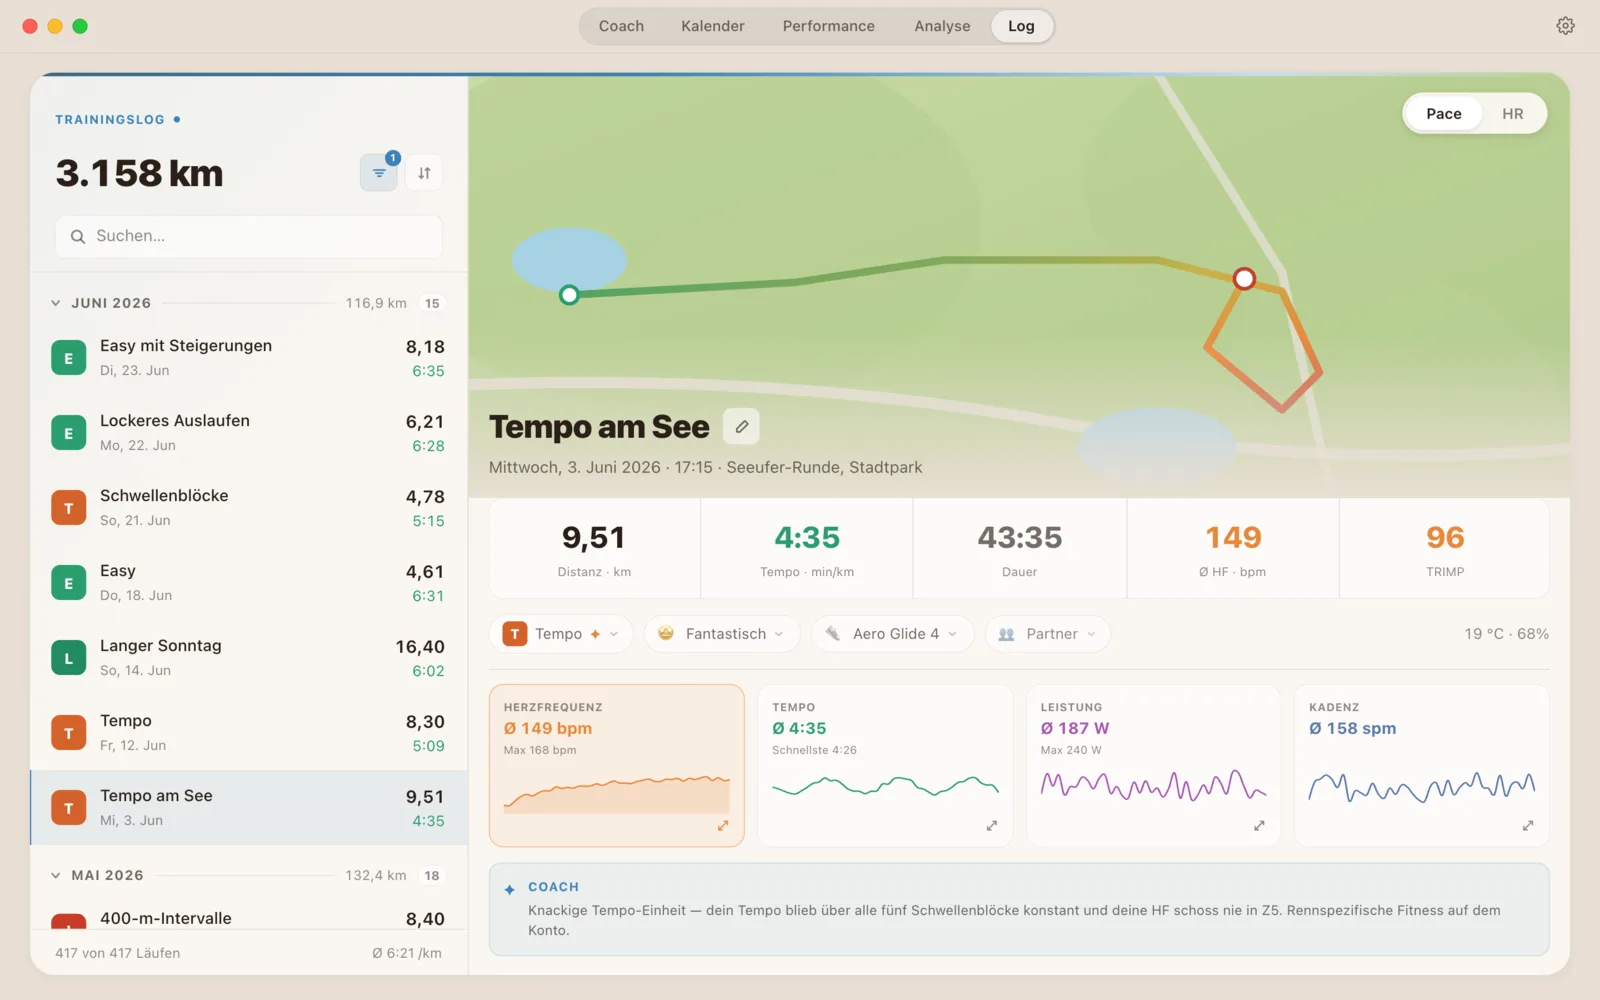Click the L badge of Langer Sonntag

point(68,658)
